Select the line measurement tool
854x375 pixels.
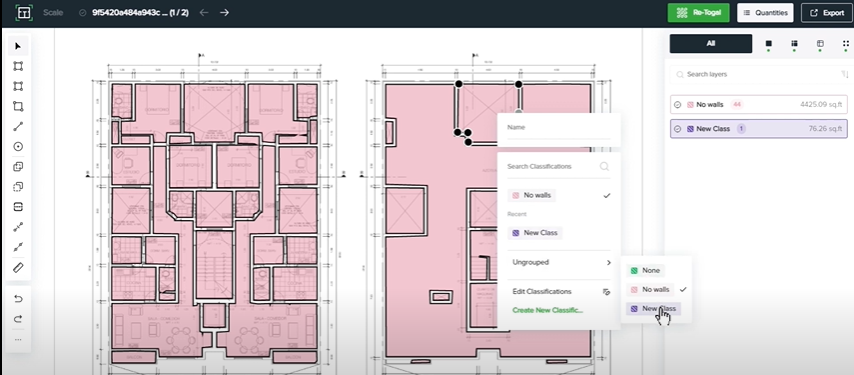click(18, 126)
